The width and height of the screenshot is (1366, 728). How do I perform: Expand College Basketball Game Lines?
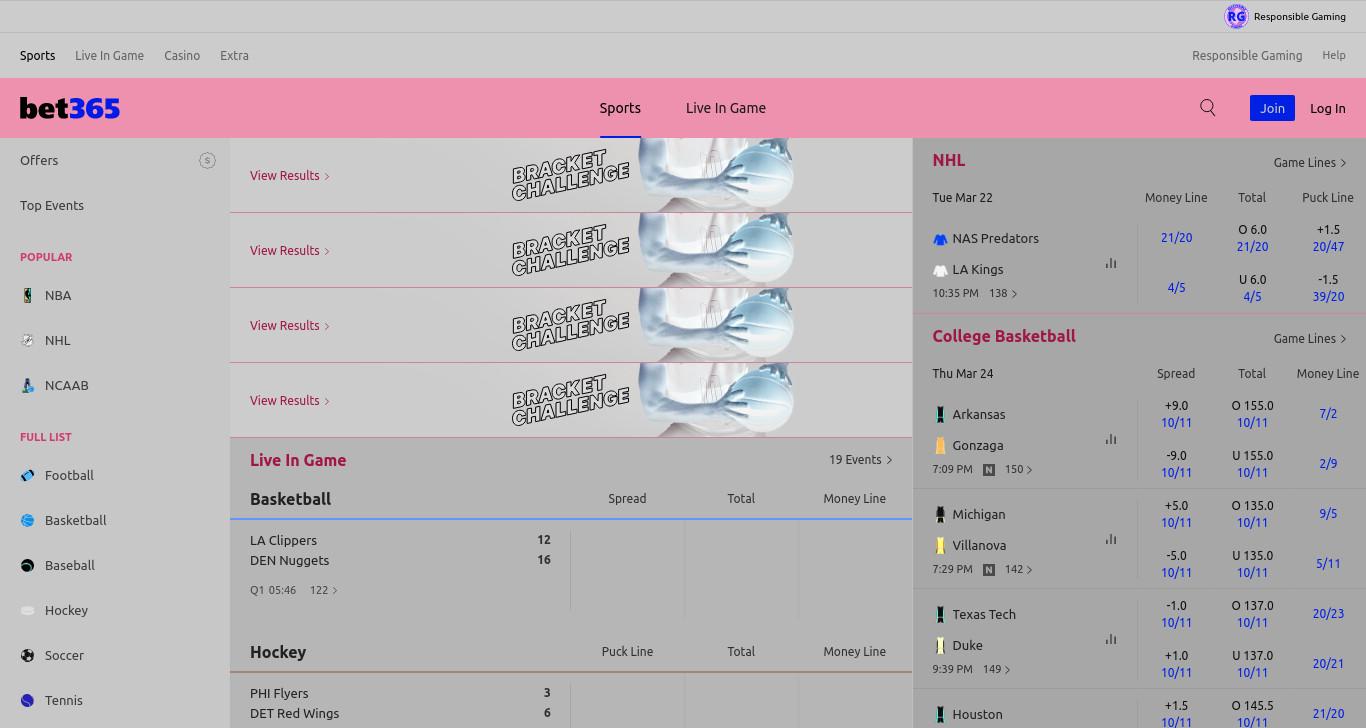tap(1310, 338)
